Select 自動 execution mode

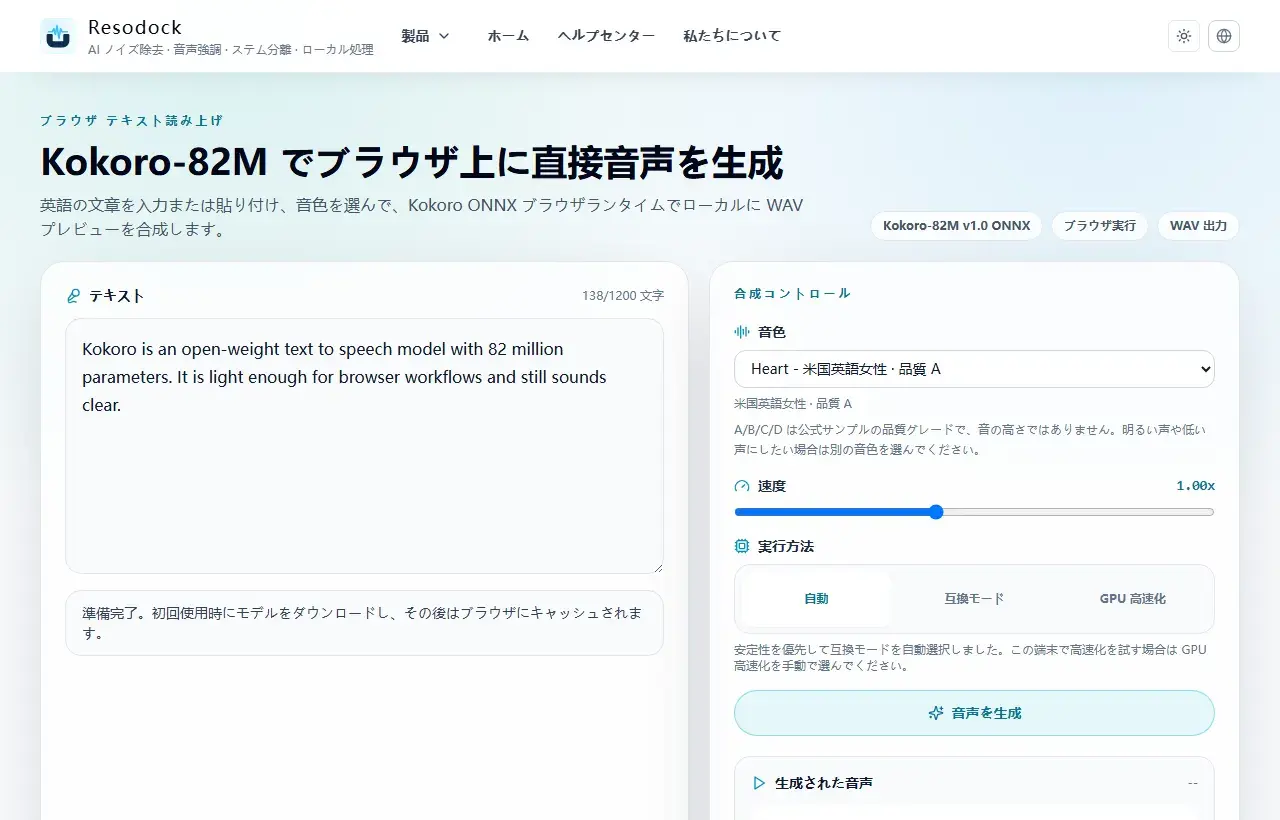(816, 599)
